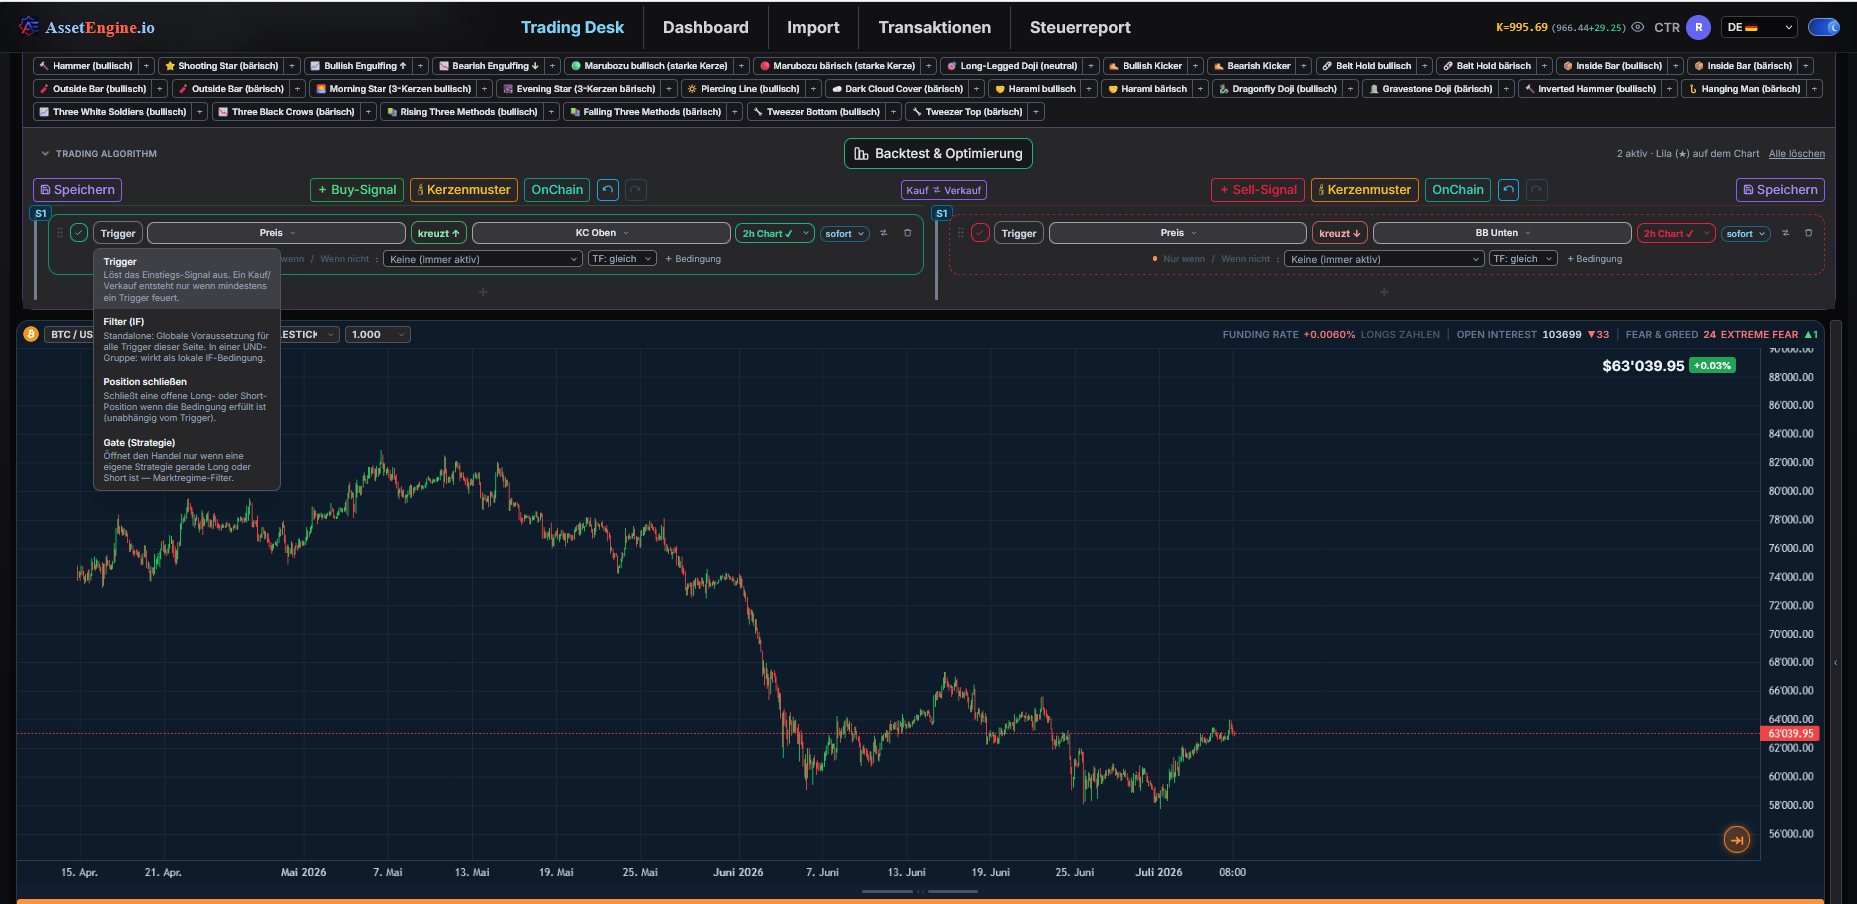Select the Piercing Line (bullisch) chip
The width and height of the screenshot is (1857, 904).
coord(743,89)
